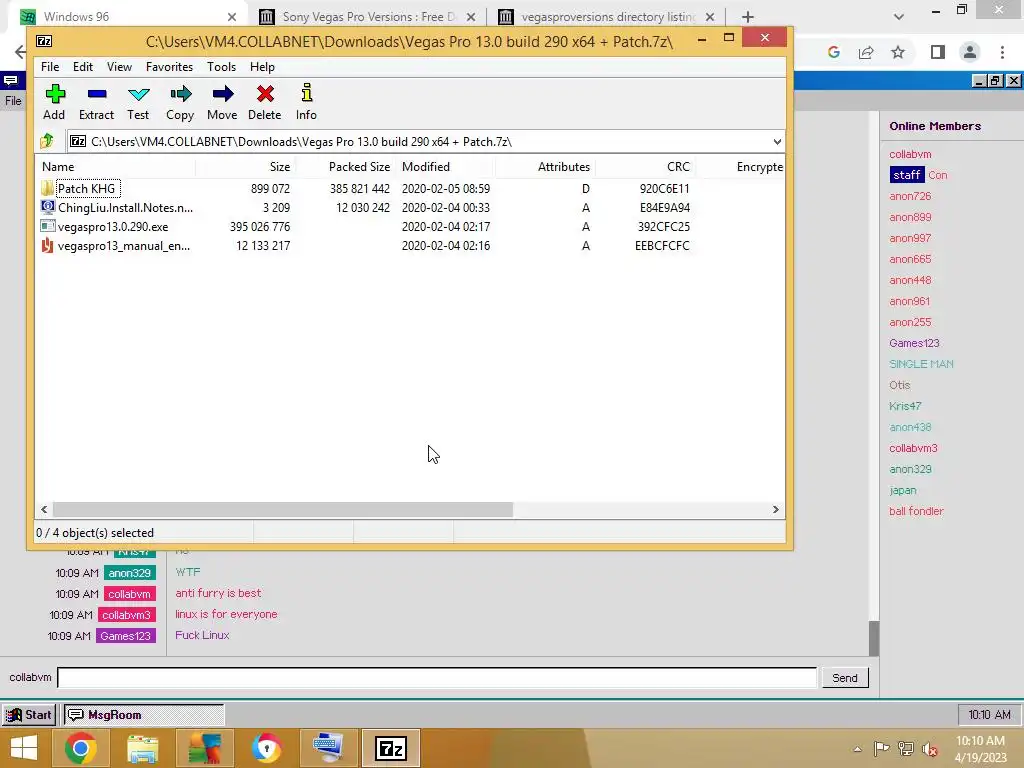Click the Windows 96 Start button

pos(29,714)
